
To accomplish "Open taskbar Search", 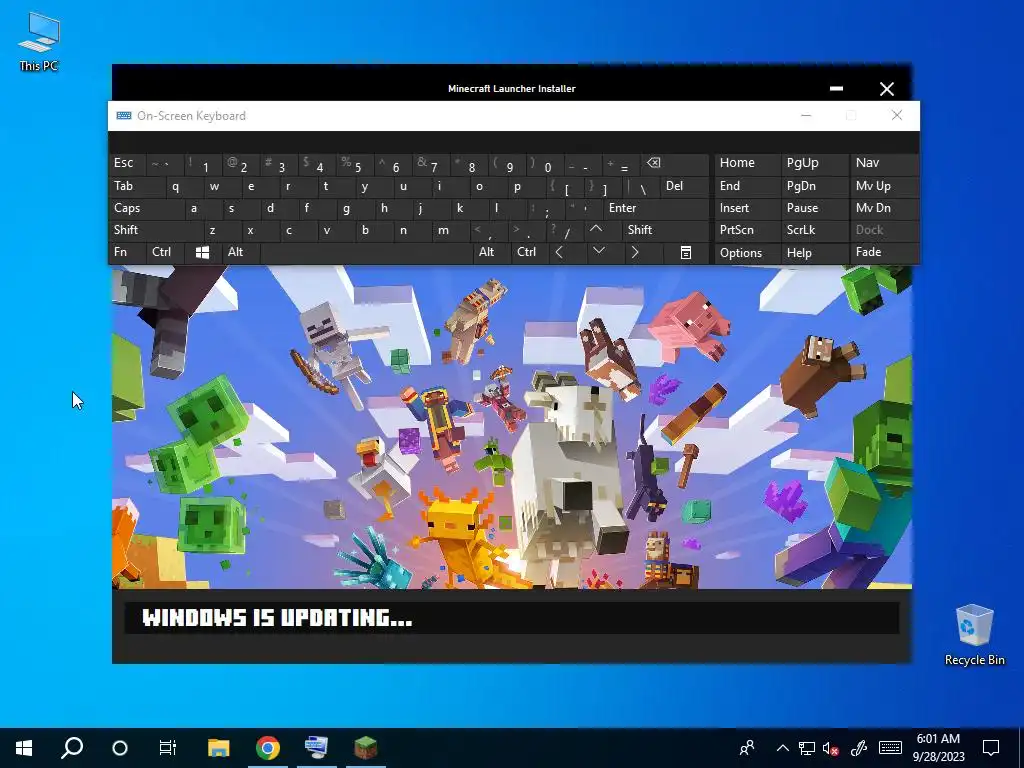I will click(72, 748).
